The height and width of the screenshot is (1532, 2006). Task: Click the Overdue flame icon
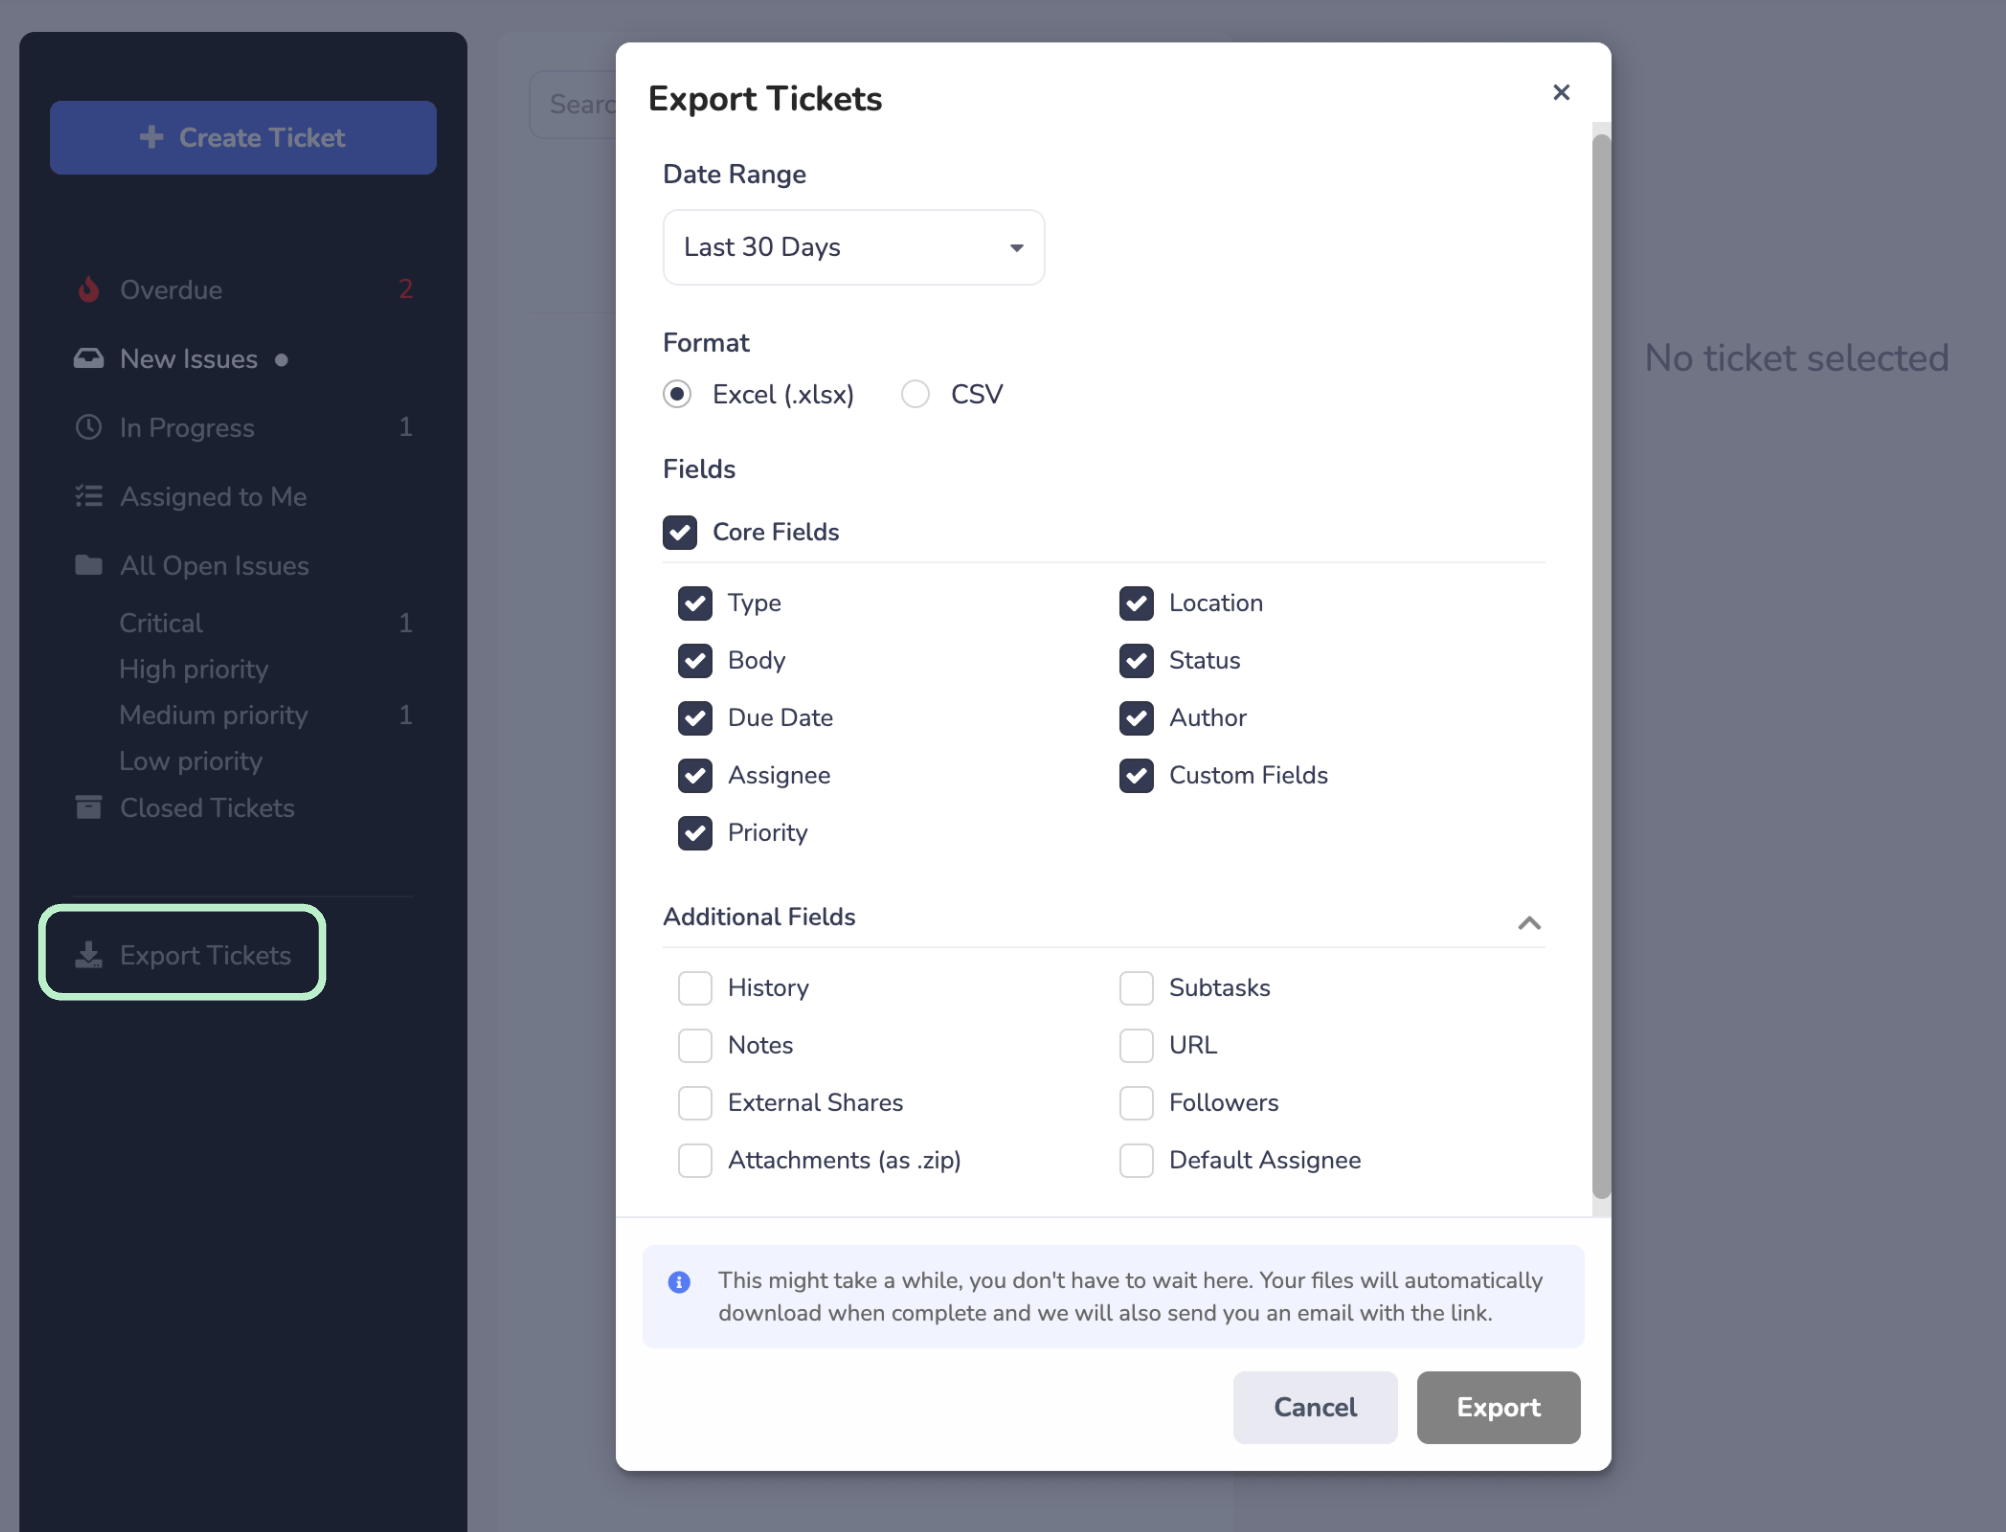89,290
